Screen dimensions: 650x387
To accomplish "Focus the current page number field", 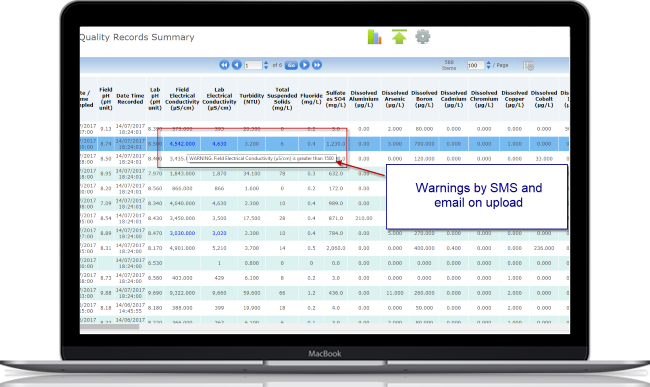I will (253, 65).
